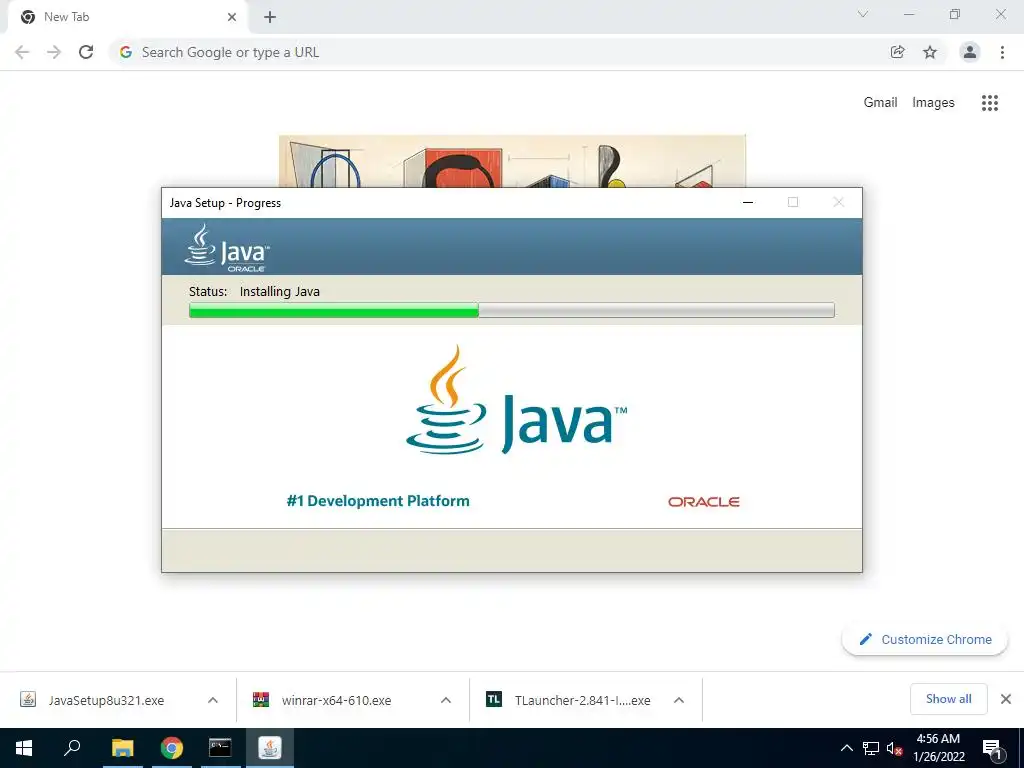Close the New Tab tab

232,17
